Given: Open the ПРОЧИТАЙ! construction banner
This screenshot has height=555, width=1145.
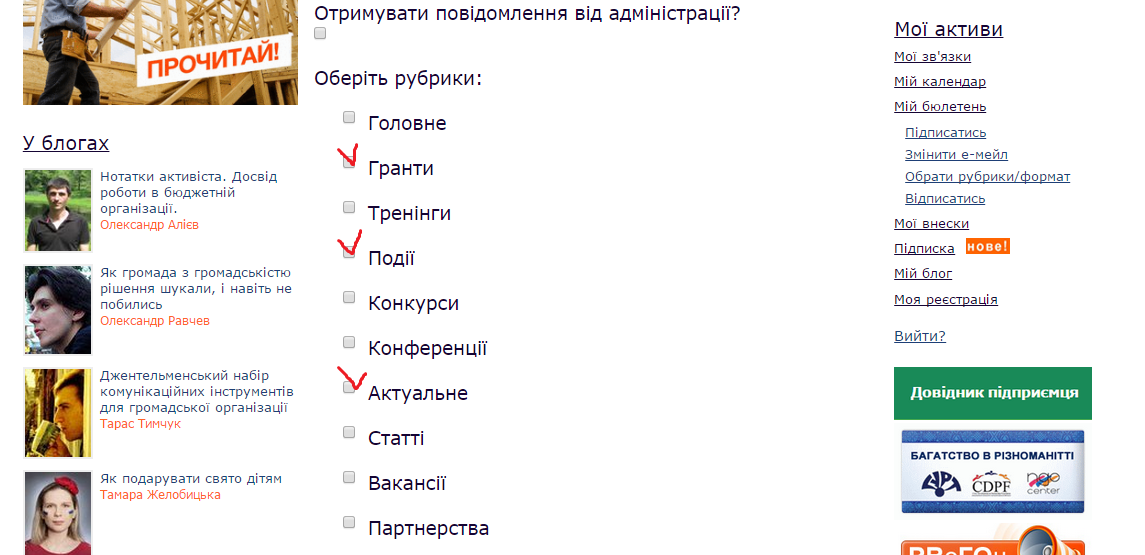Looking at the screenshot, I should [160, 52].
